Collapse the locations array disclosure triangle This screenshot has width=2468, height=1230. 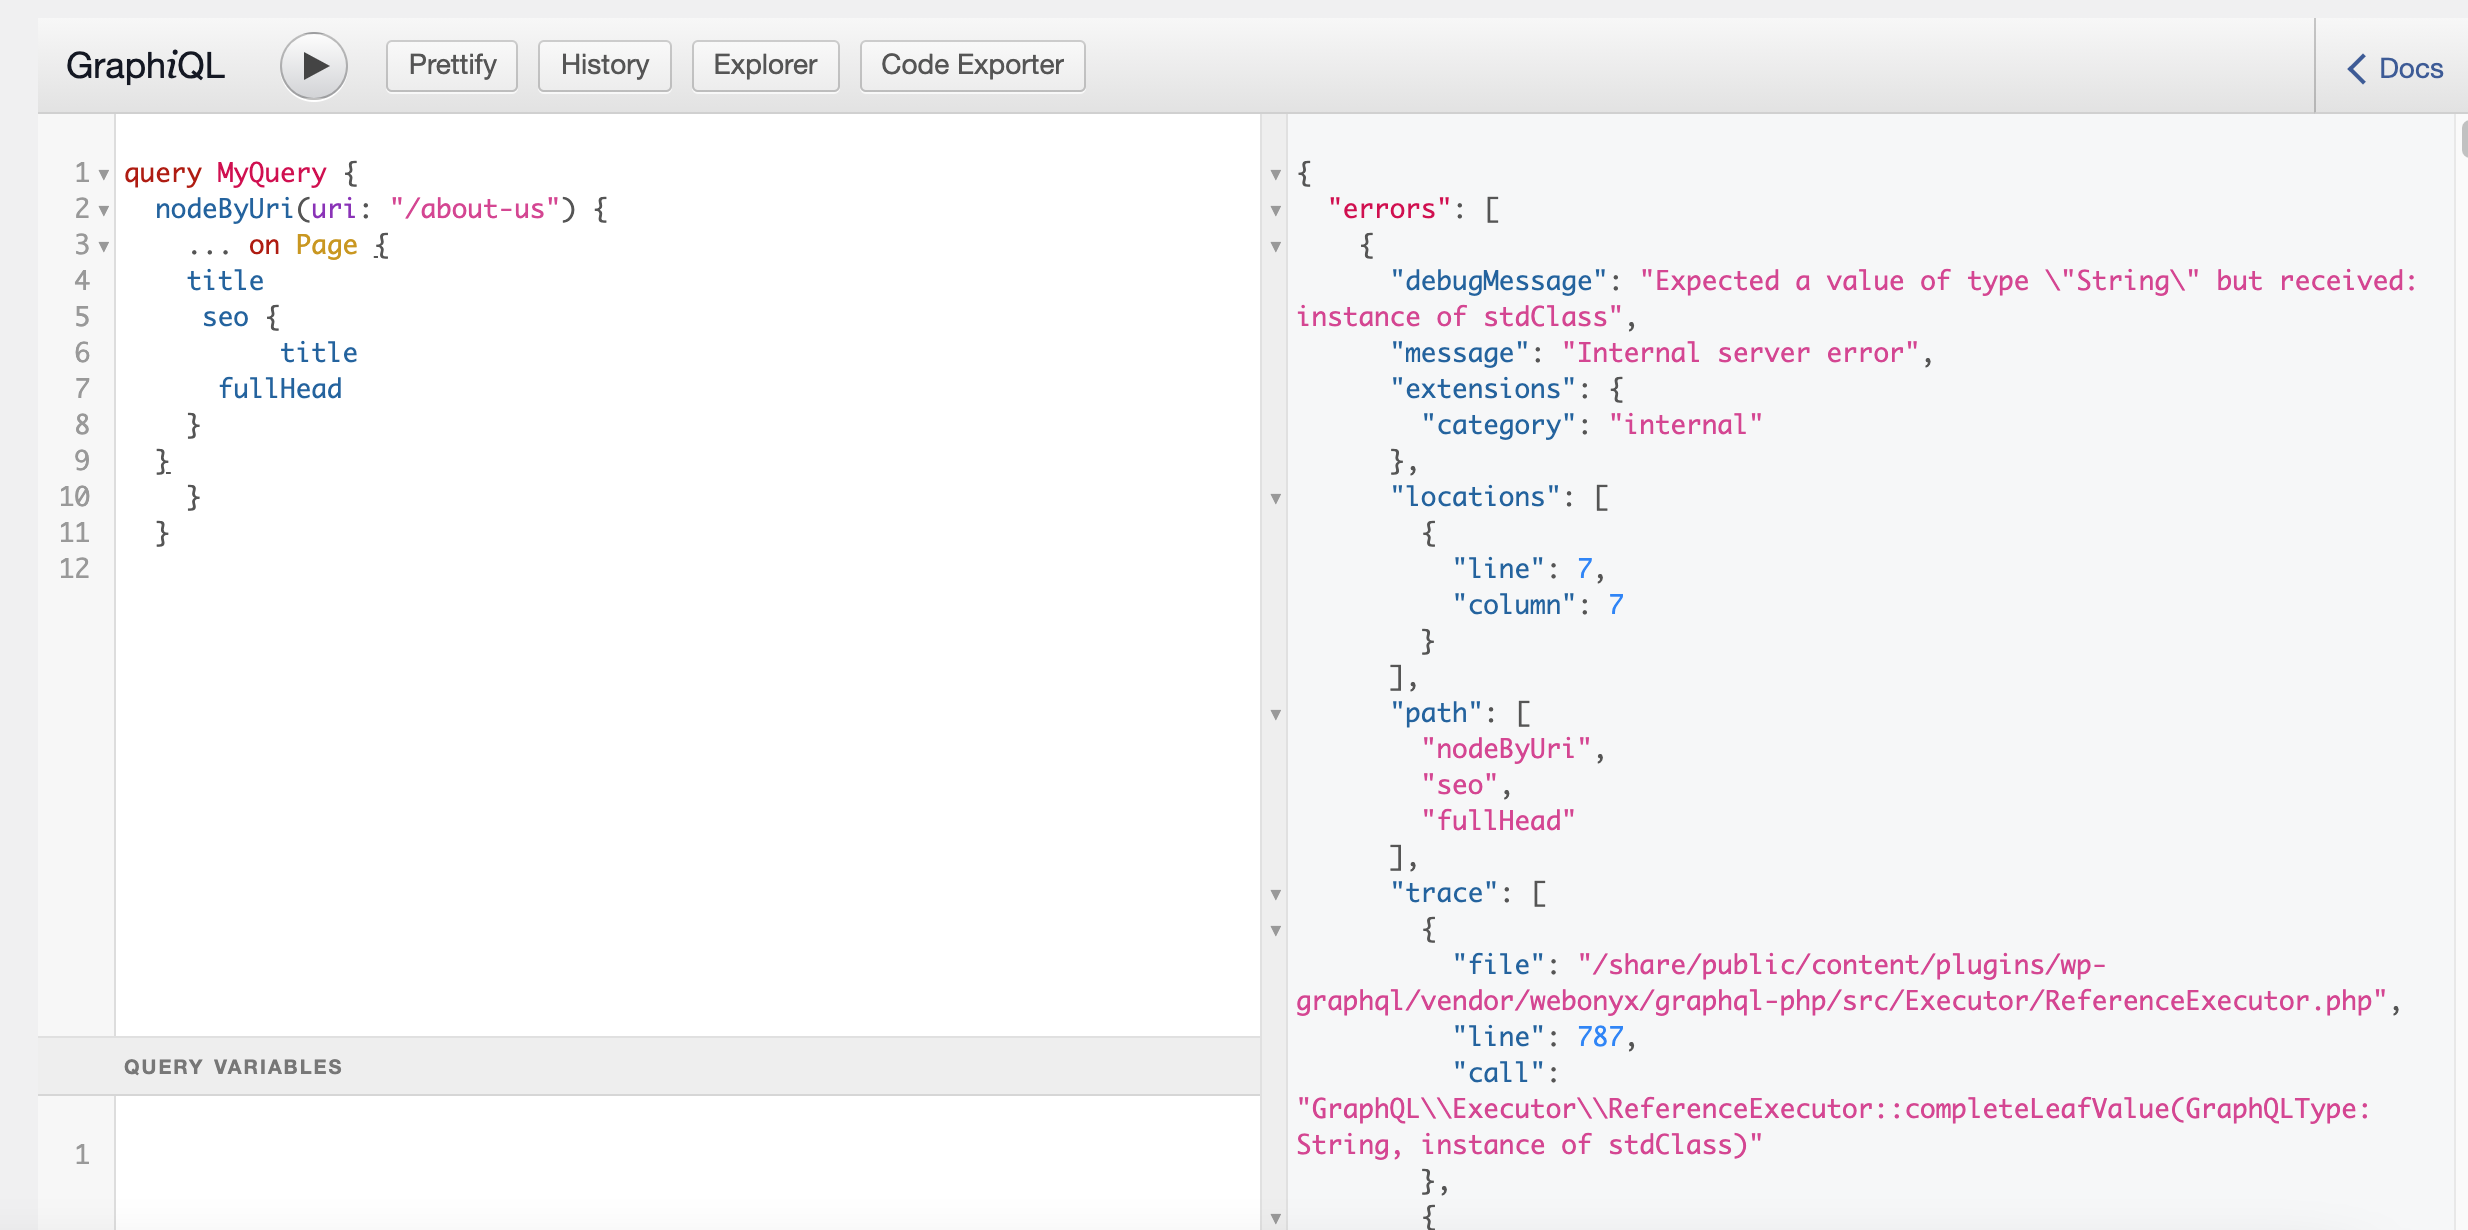[1276, 497]
